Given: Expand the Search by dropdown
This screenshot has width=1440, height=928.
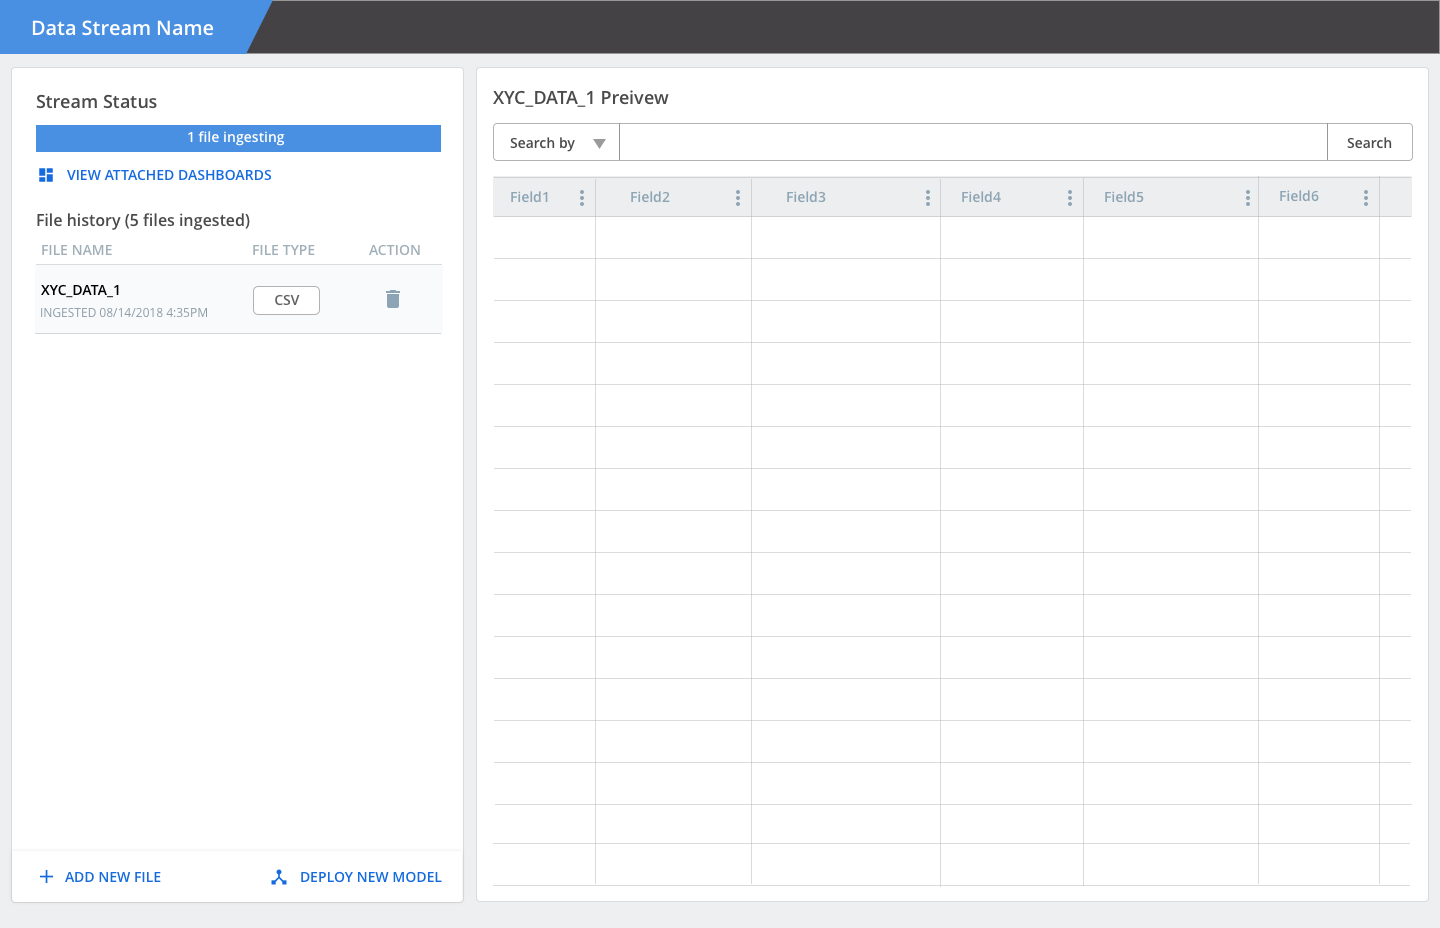Looking at the screenshot, I should pyautogui.click(x=556, y=142).
